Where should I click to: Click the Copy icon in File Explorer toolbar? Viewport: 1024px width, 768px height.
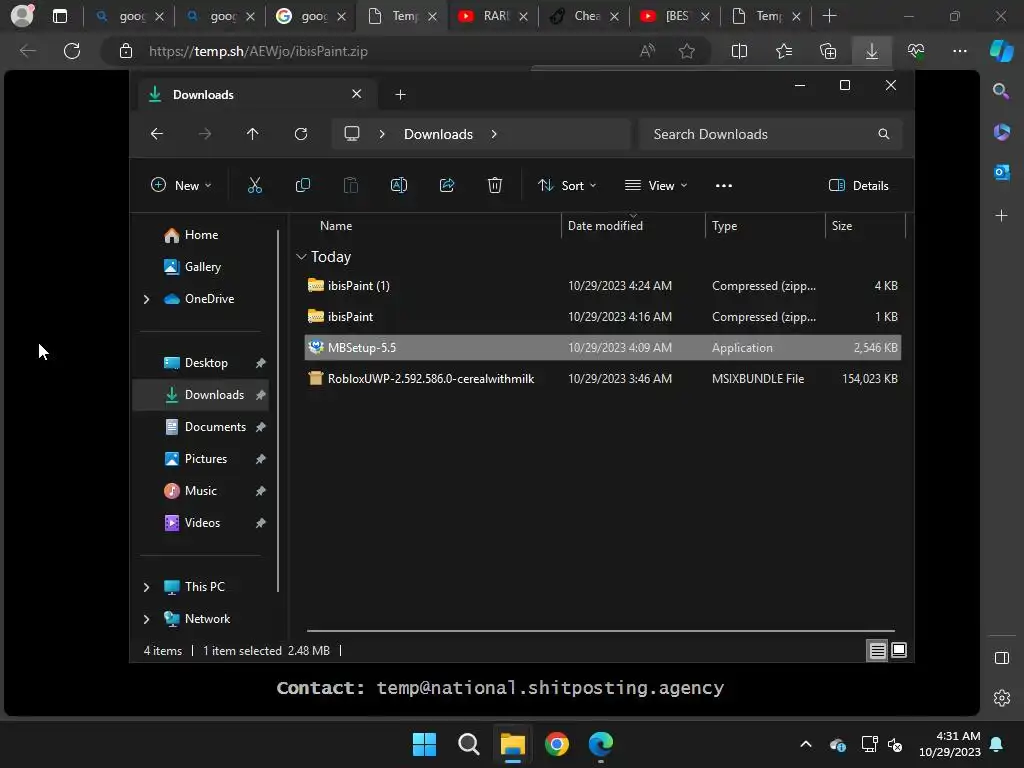click(302, 185)
